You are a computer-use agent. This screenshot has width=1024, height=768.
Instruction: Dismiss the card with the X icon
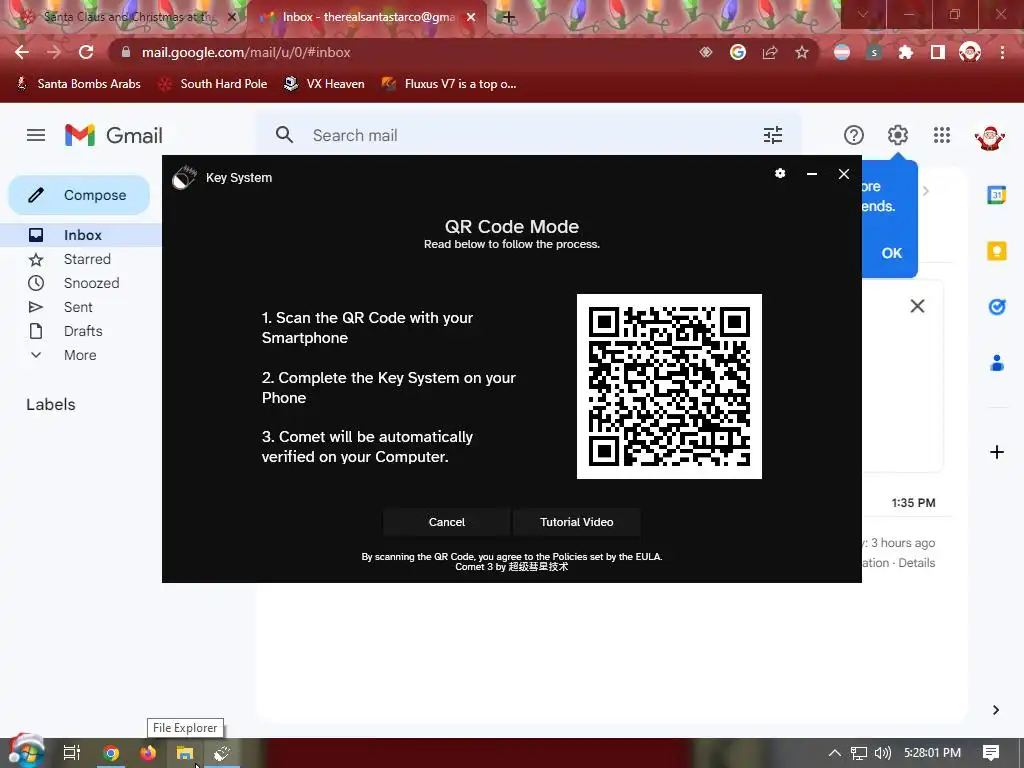click(918, 306)
